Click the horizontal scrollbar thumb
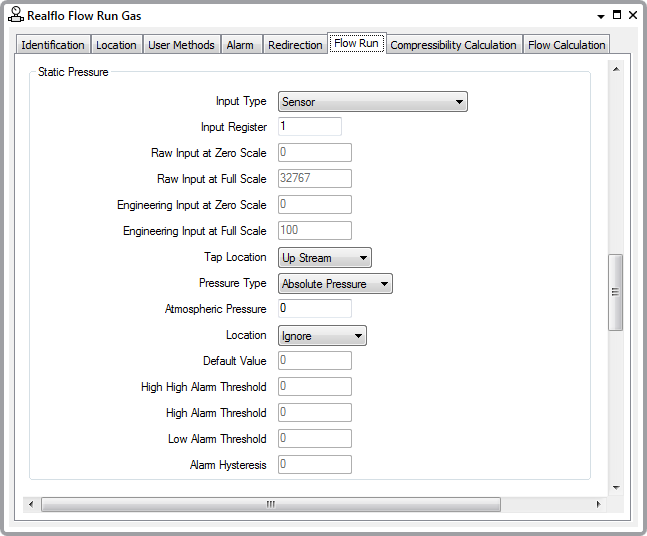Screen dimensions: 647x536 tap(271, 504)
